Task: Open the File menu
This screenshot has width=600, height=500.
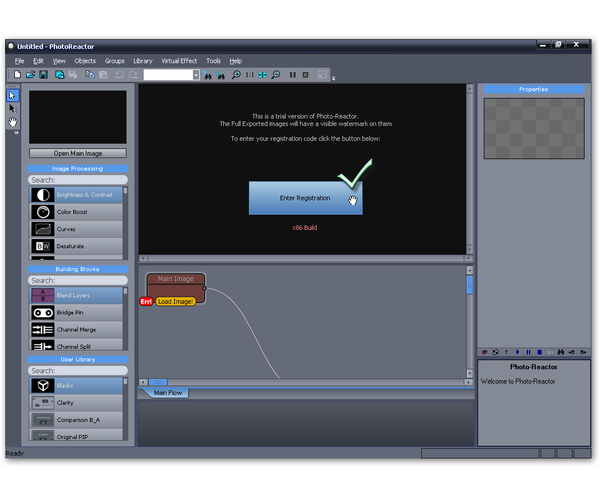Action: 20,61
